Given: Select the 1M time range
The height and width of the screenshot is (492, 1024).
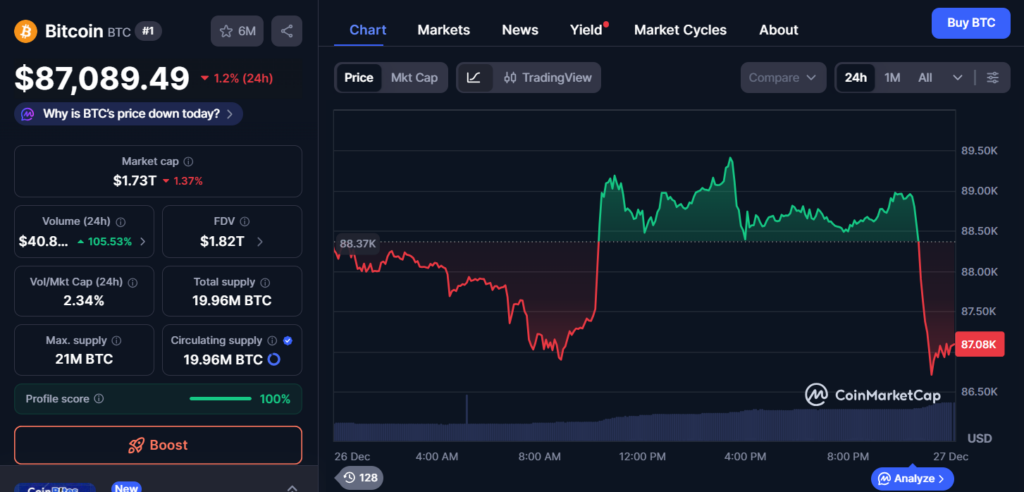Looking at the screenshot, I should pyautogui.click(x=892, y=78).
